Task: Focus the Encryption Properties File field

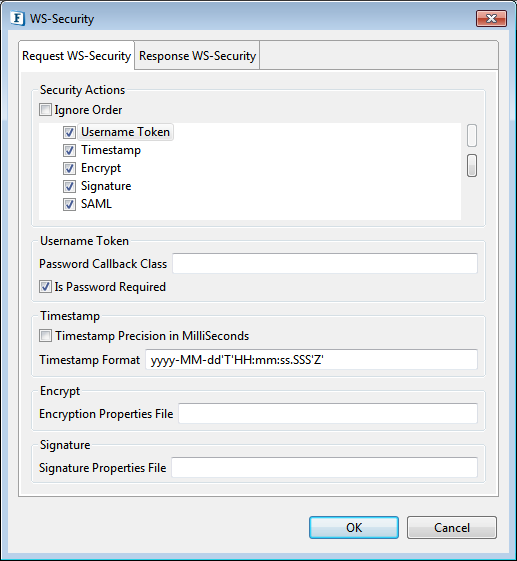Action: coord(328,414)
